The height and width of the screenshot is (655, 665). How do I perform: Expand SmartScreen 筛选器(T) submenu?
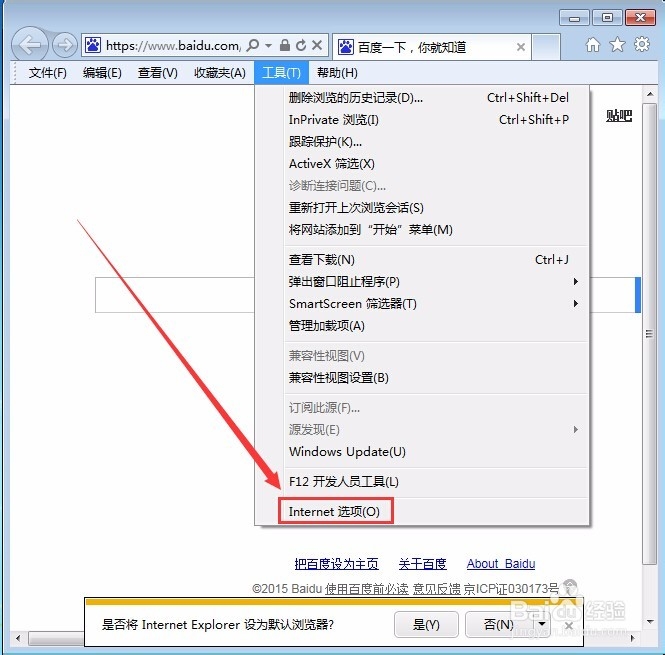click(422, 304)
